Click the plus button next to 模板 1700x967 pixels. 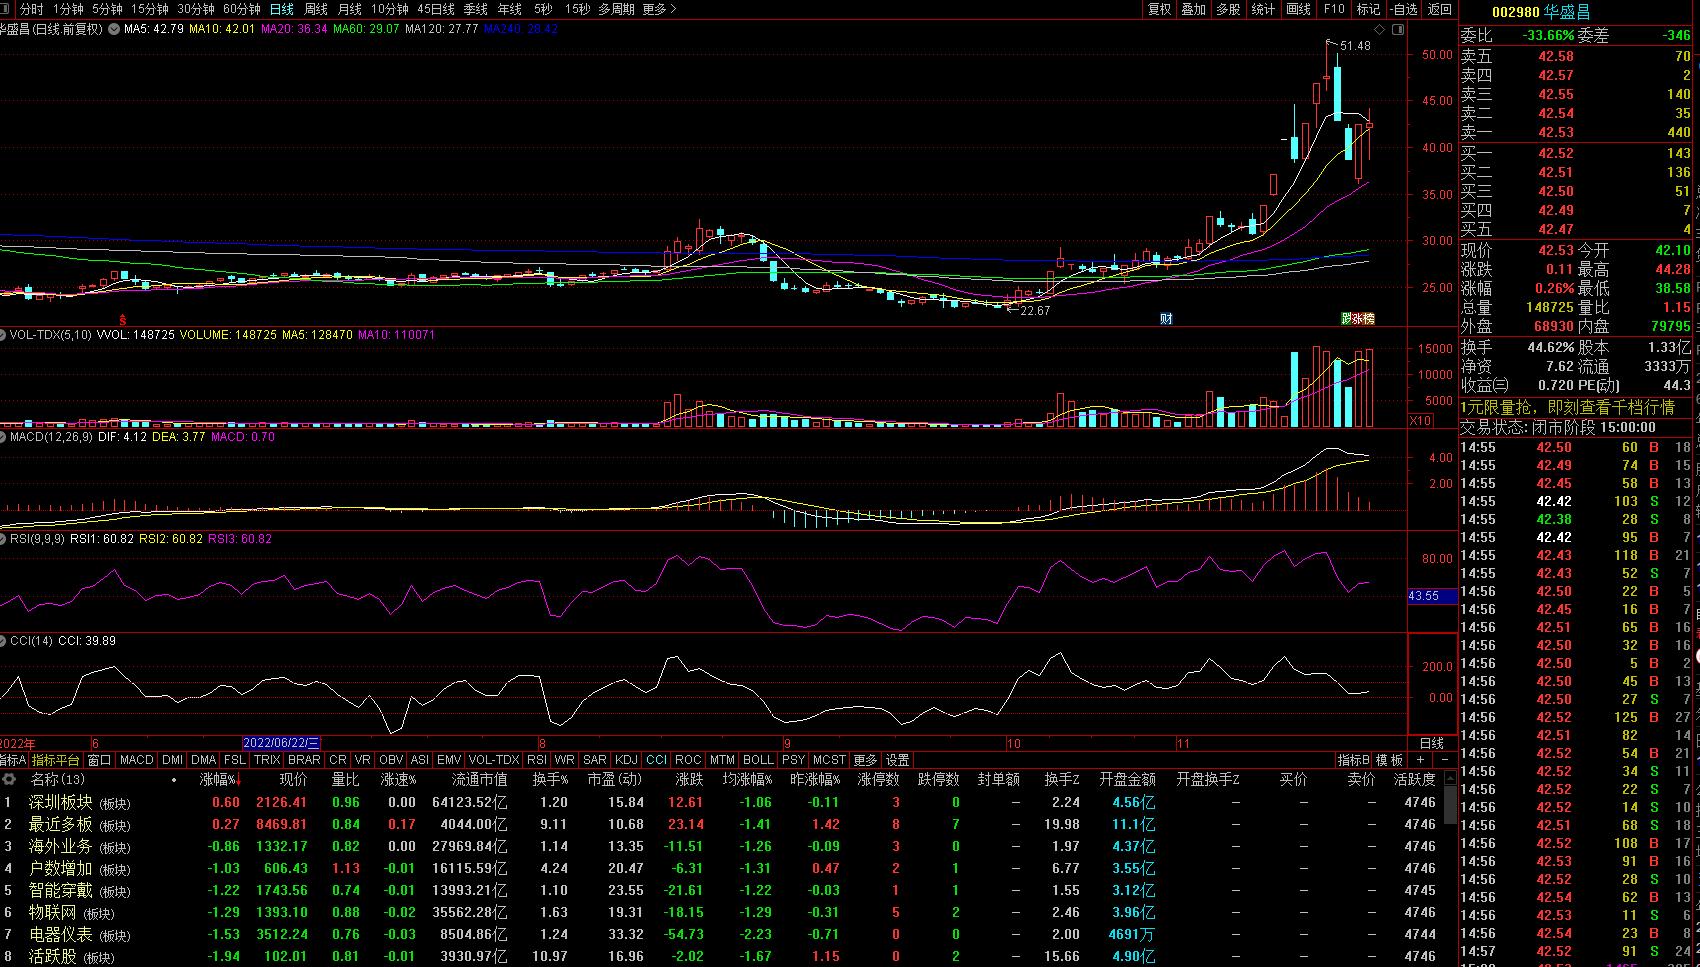1420,760
